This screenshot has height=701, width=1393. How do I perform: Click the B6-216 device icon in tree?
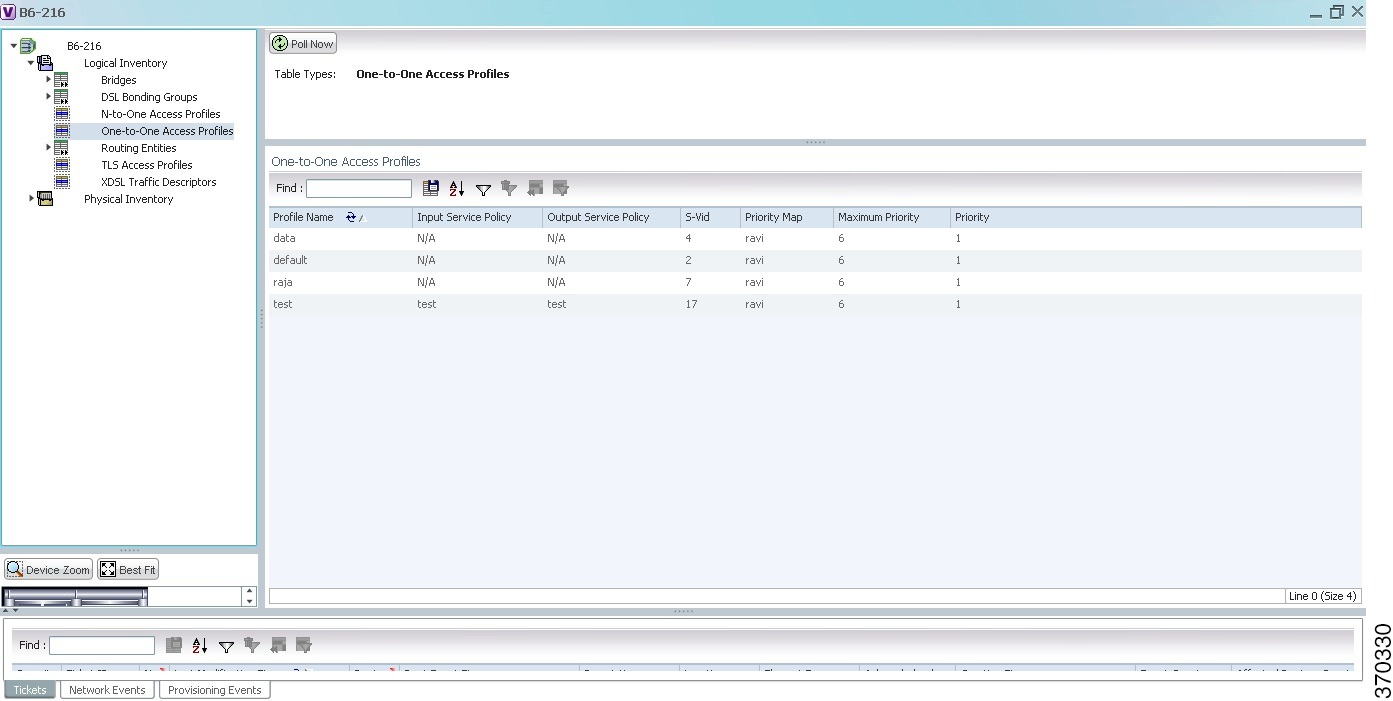(x=28, y=46)
